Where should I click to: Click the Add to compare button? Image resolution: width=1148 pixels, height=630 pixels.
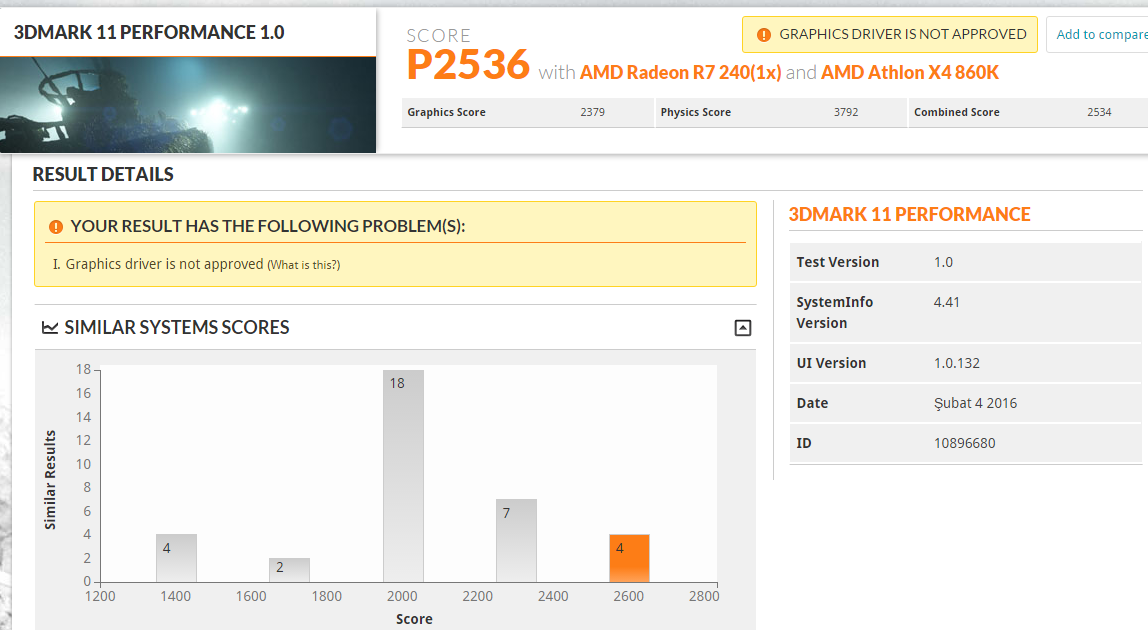tap(1097, 34)
